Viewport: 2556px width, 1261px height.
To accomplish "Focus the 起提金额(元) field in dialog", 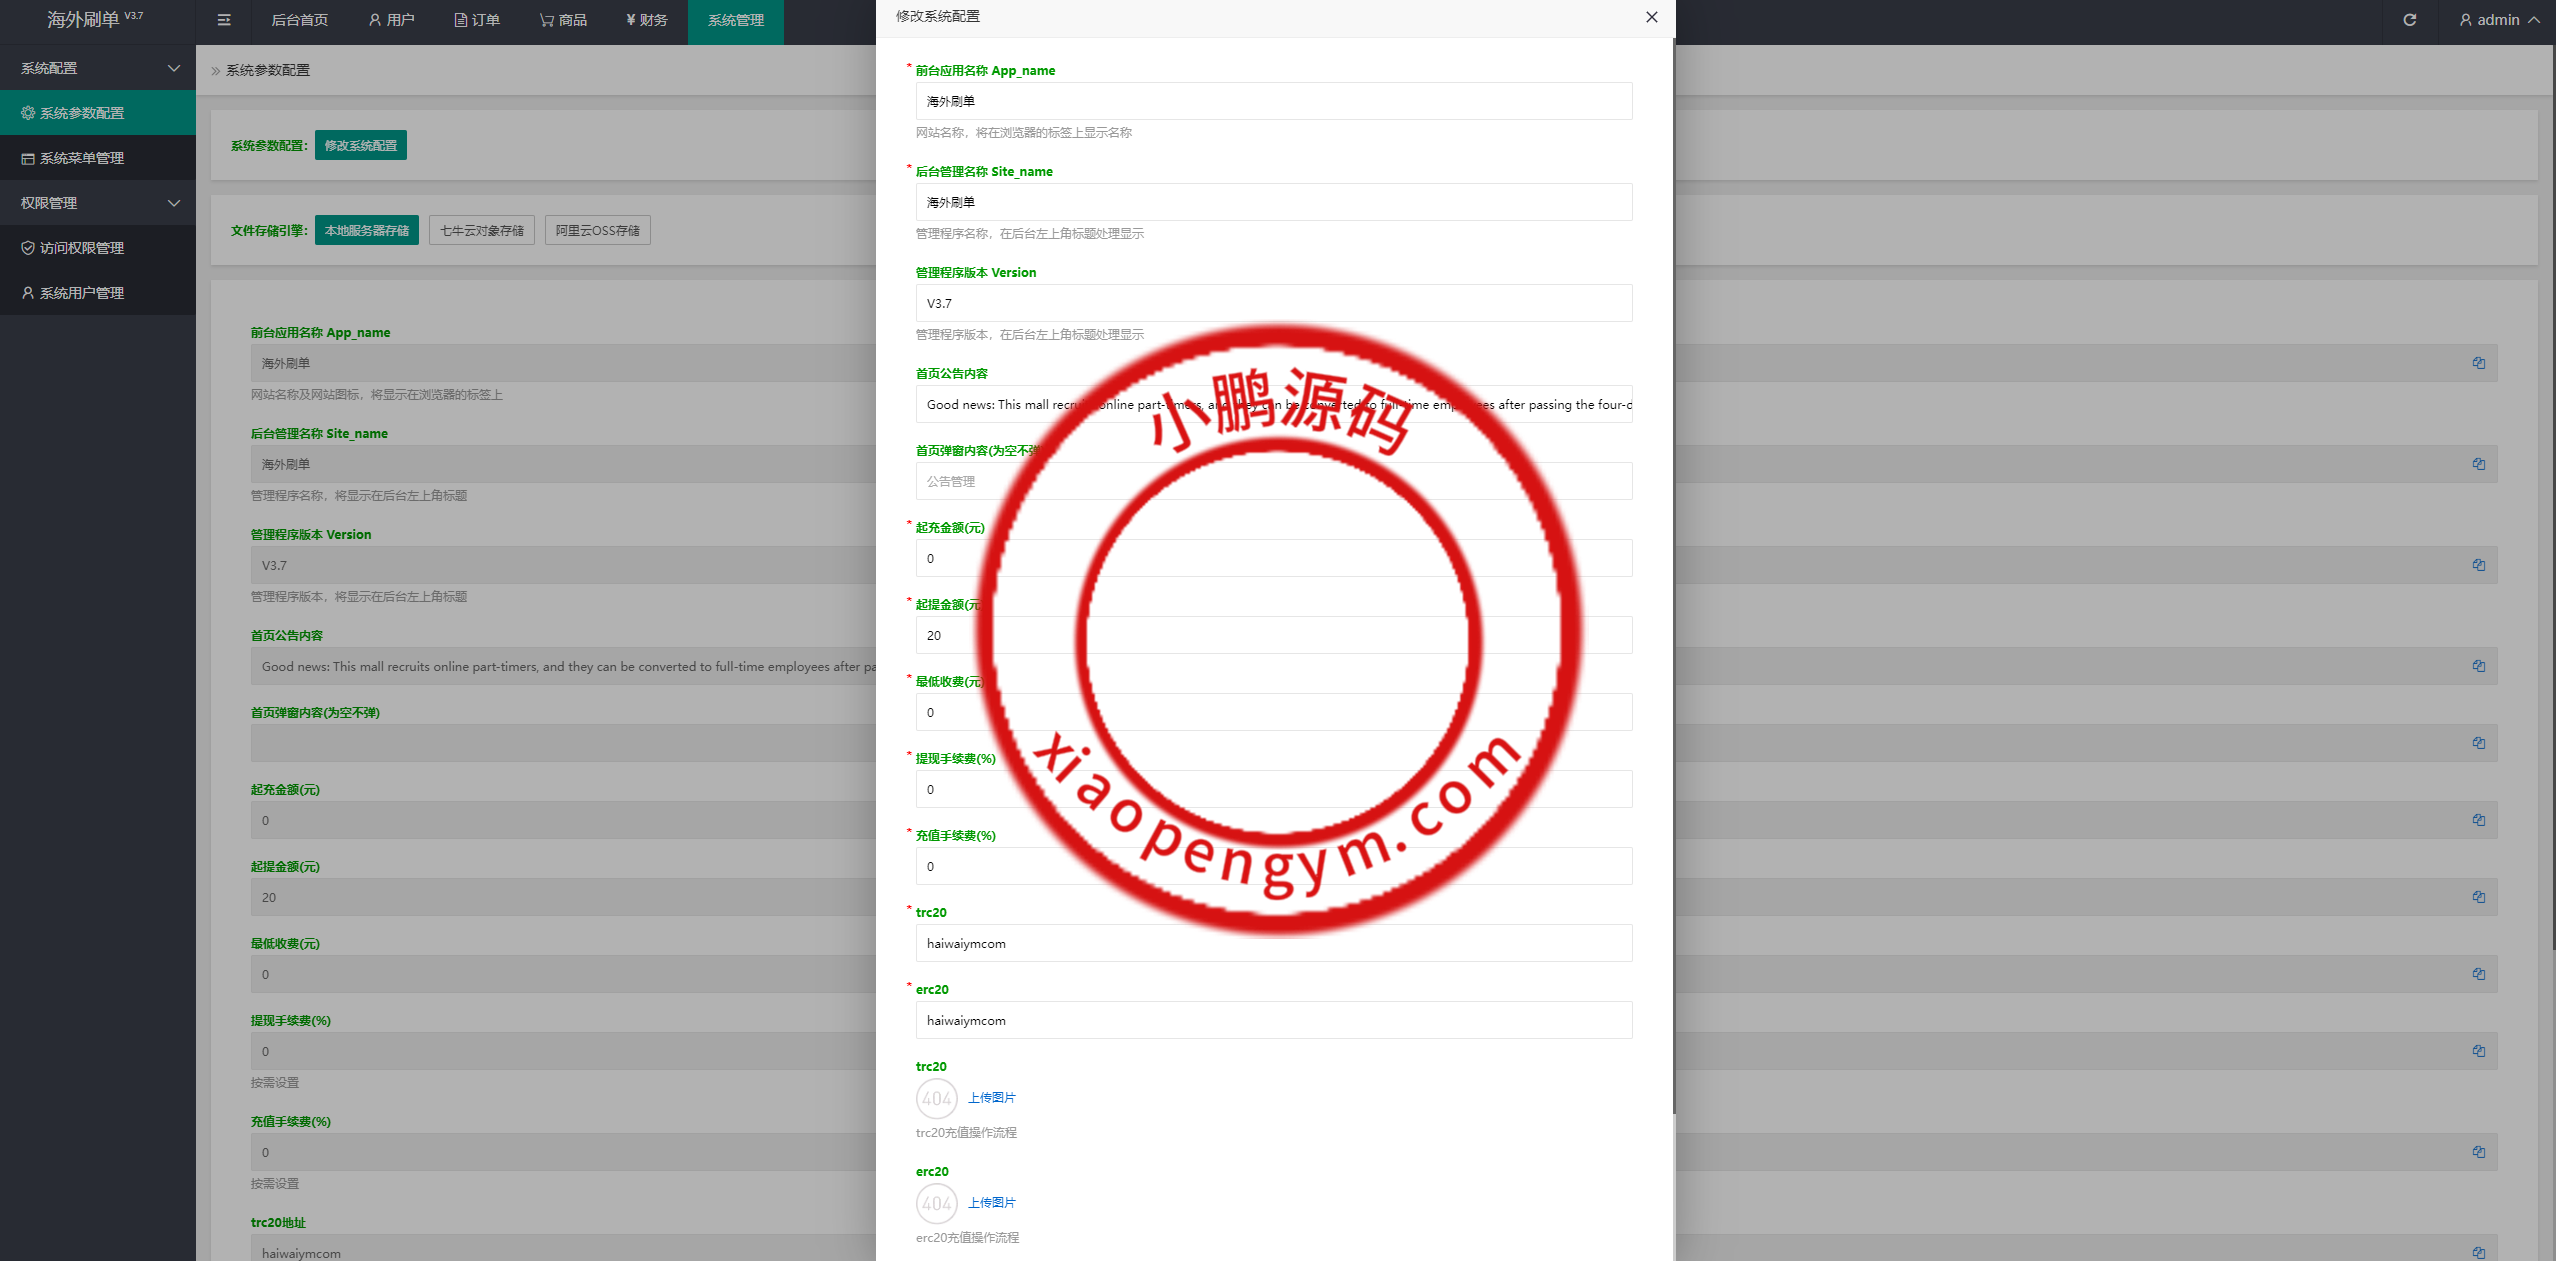I will click(1274, 635).
